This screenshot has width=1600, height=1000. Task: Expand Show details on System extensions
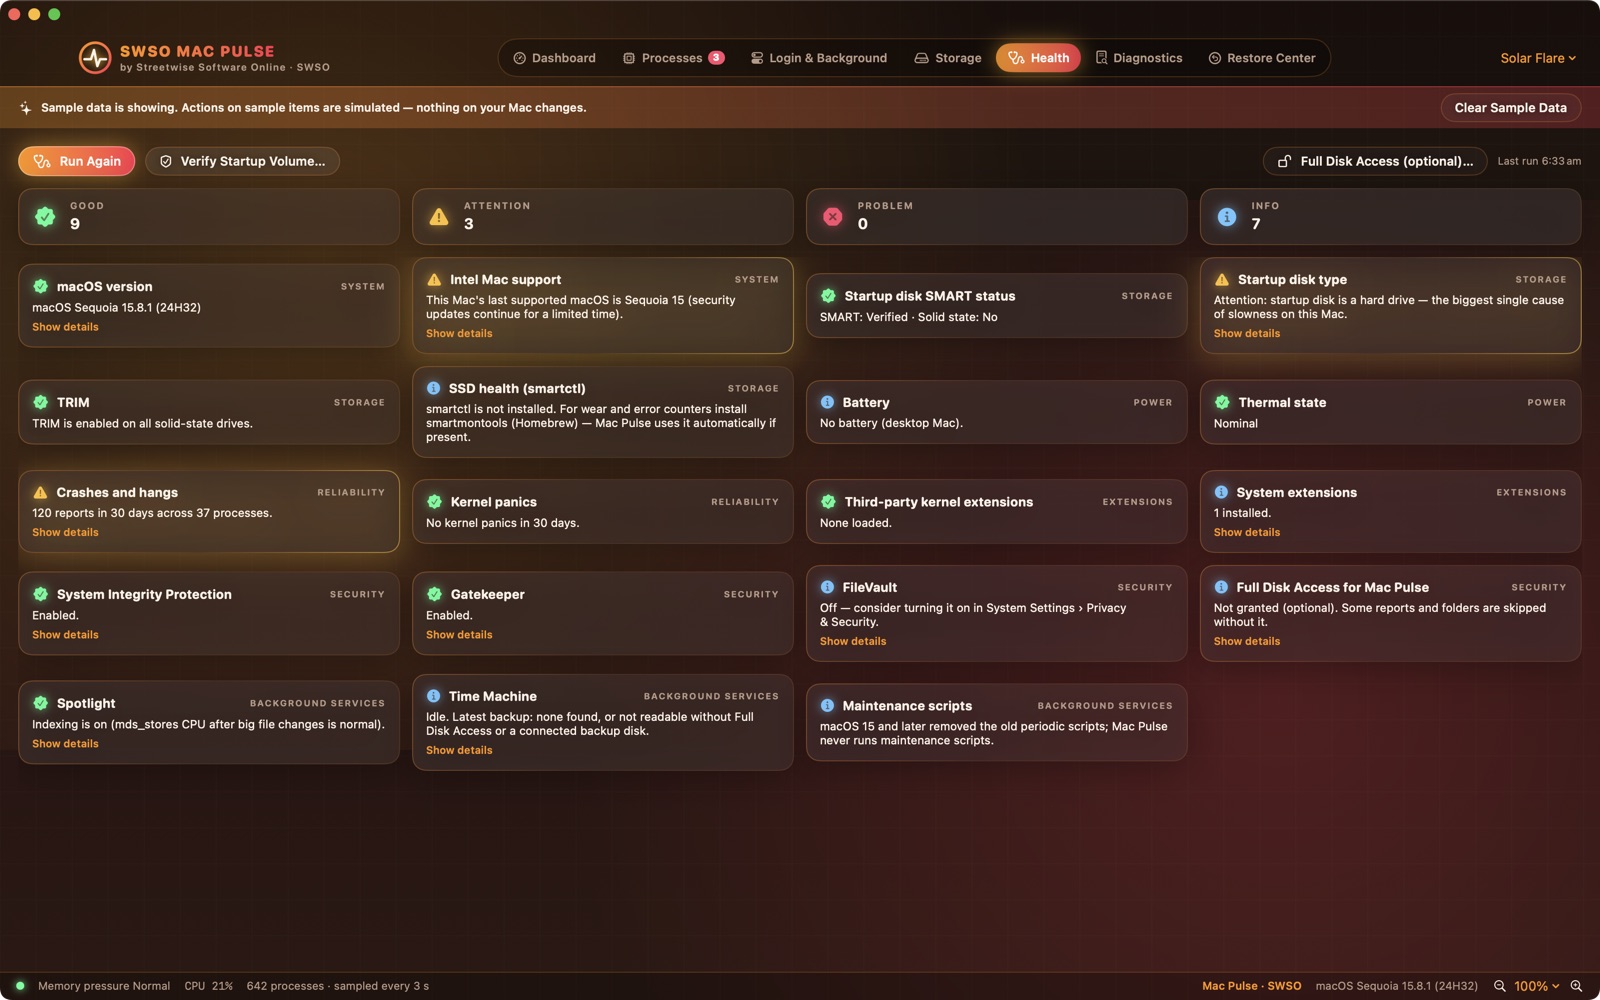[1247, 533]
